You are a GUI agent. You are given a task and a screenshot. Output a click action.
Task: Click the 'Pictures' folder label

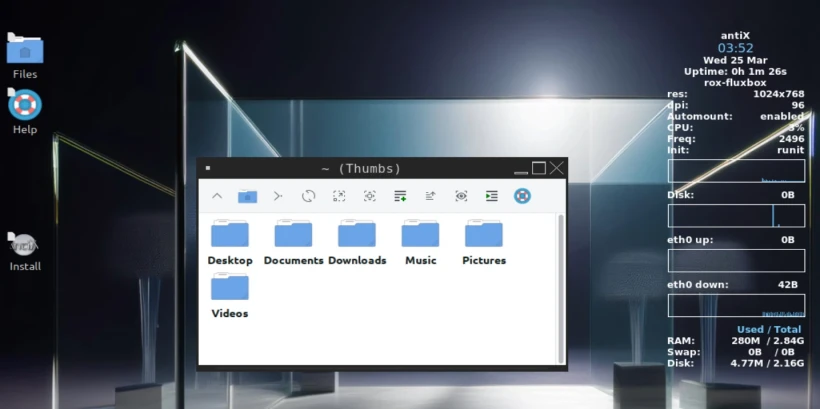tap(484, 260)
